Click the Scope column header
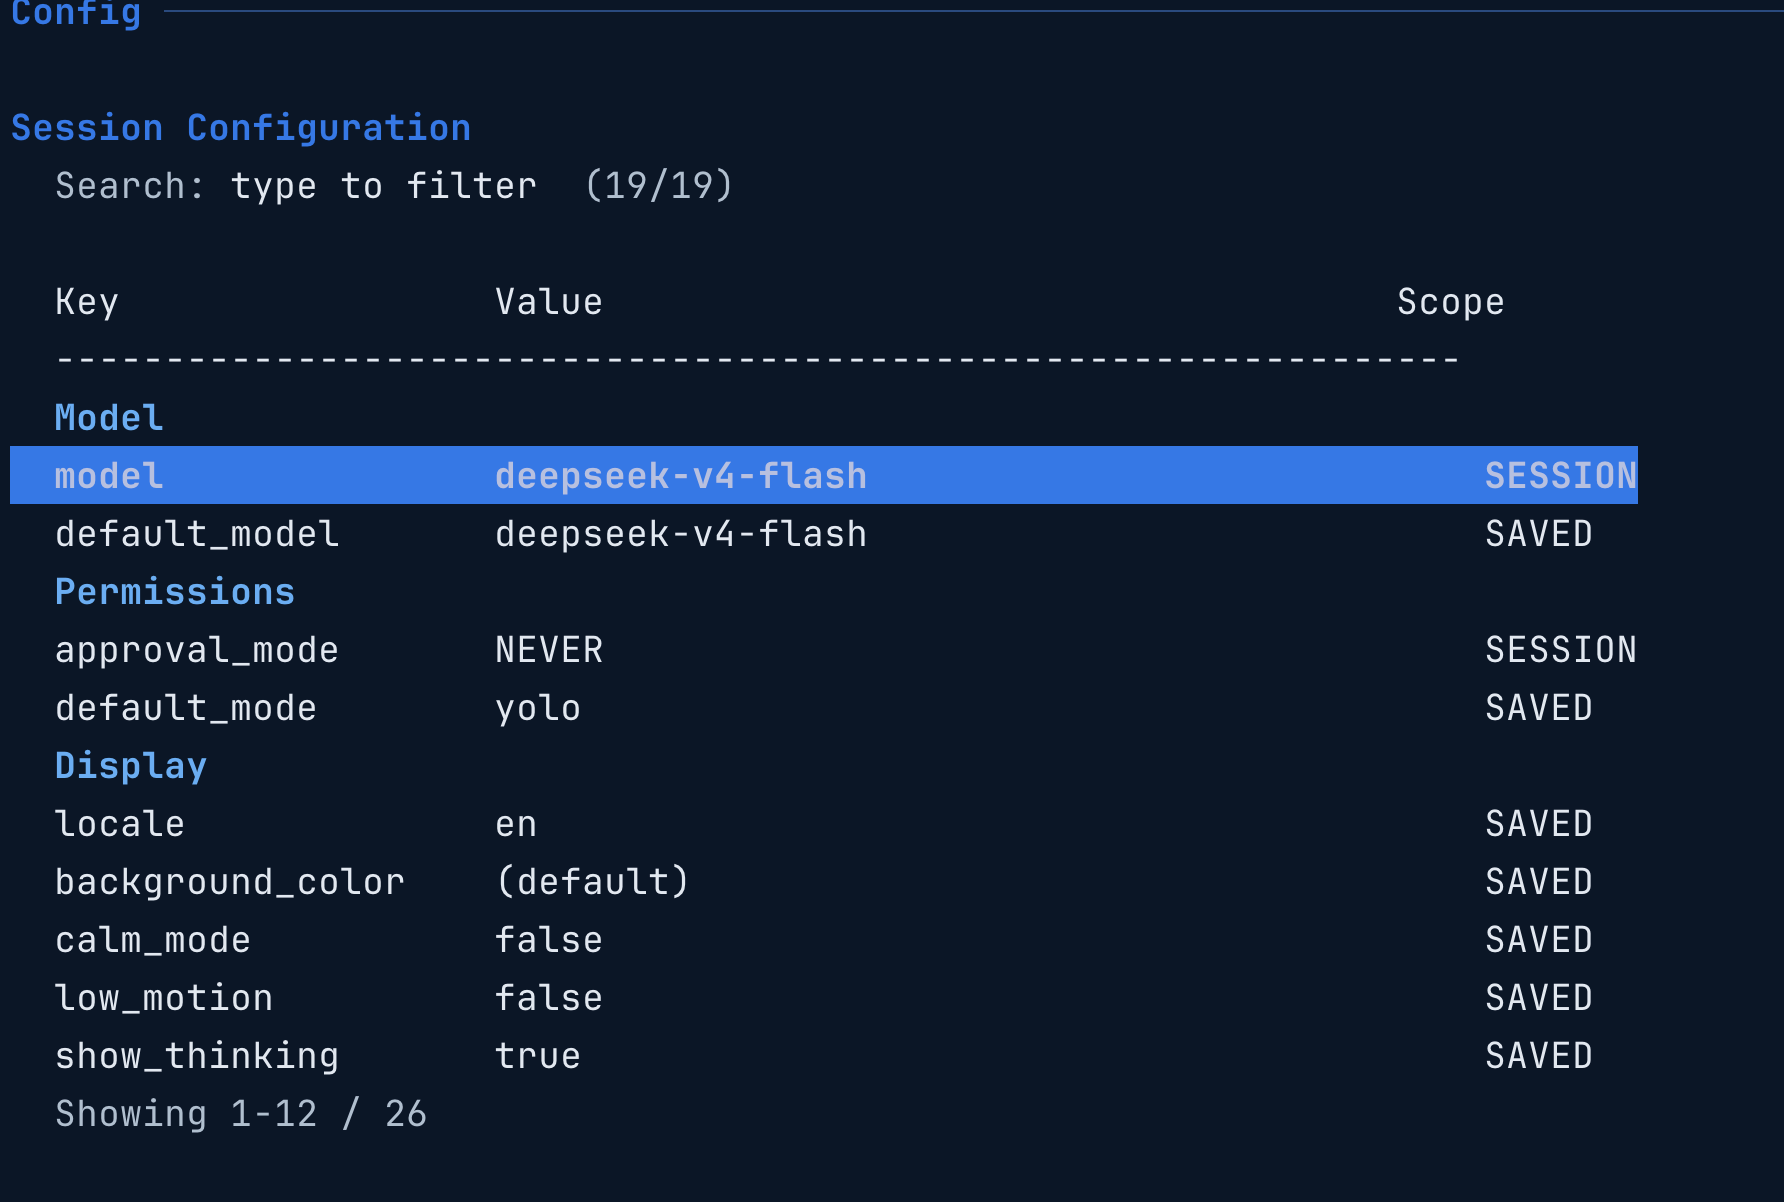This screenshot has height=1202, width=1784. [x=1451, y=301]
